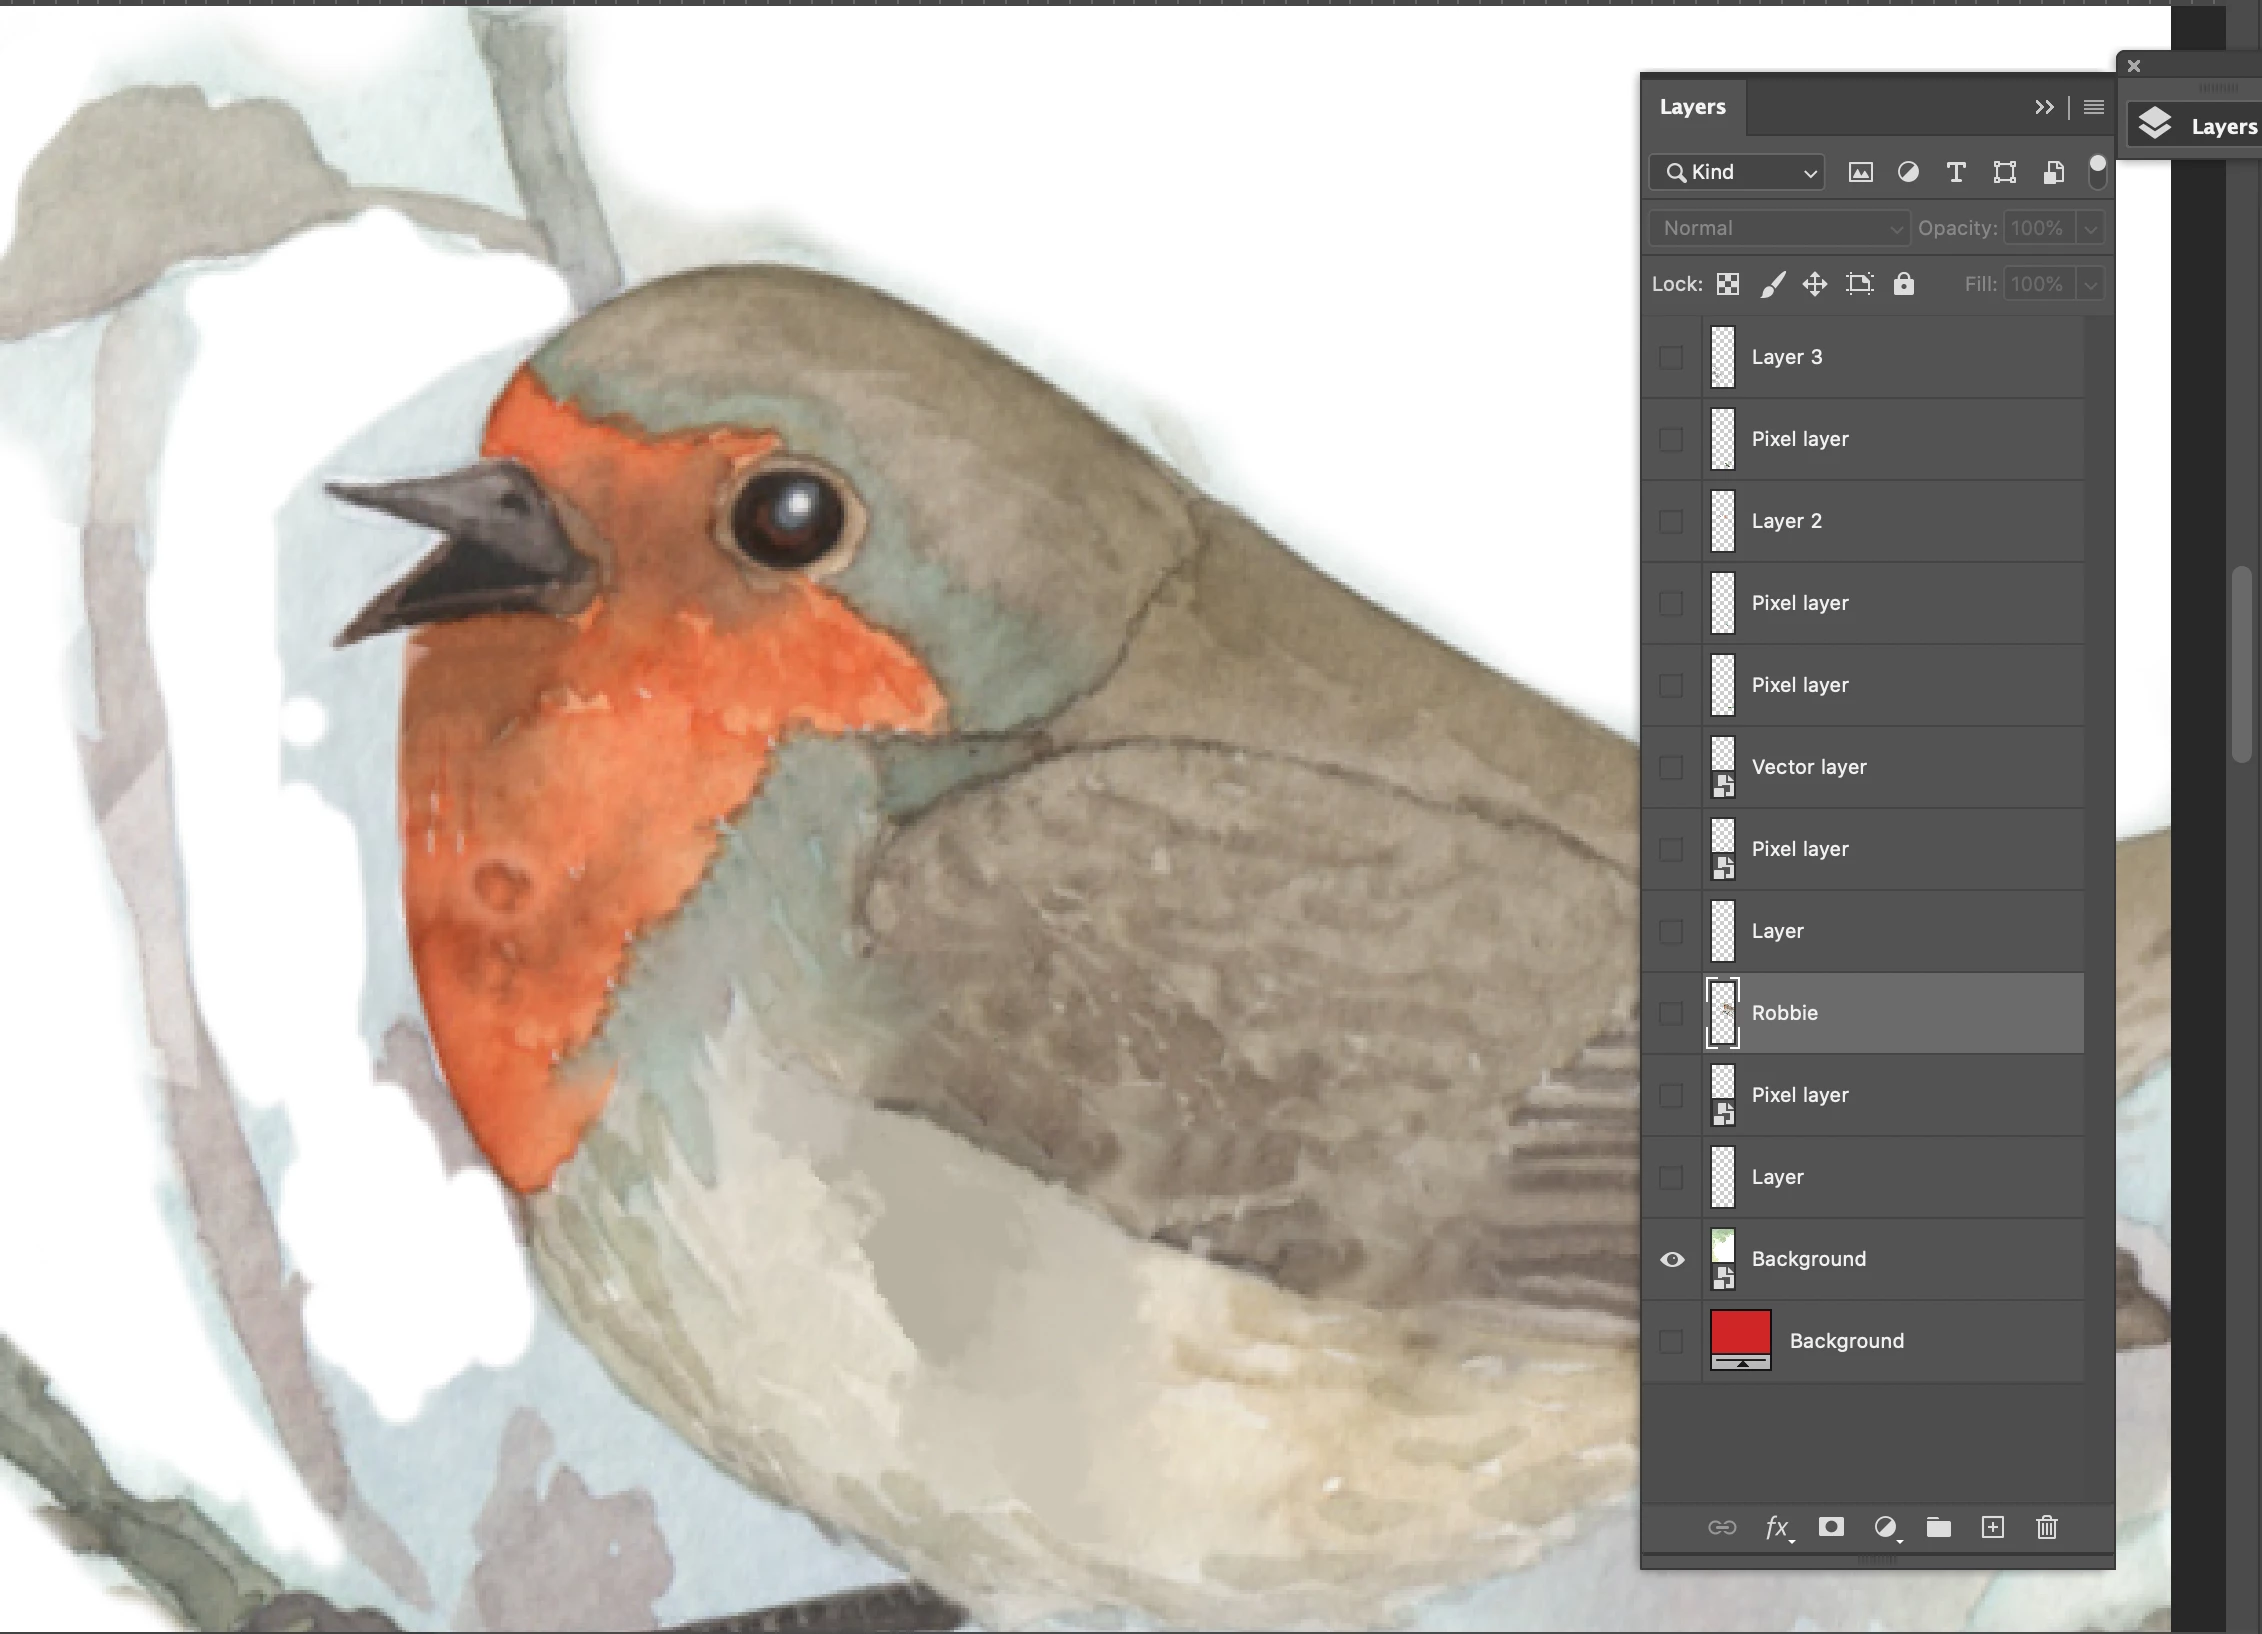Click the filter for pixel layers icon
Image resolution: width=2262 pixels, height=1634 pixels.
tap(1860, 172)
